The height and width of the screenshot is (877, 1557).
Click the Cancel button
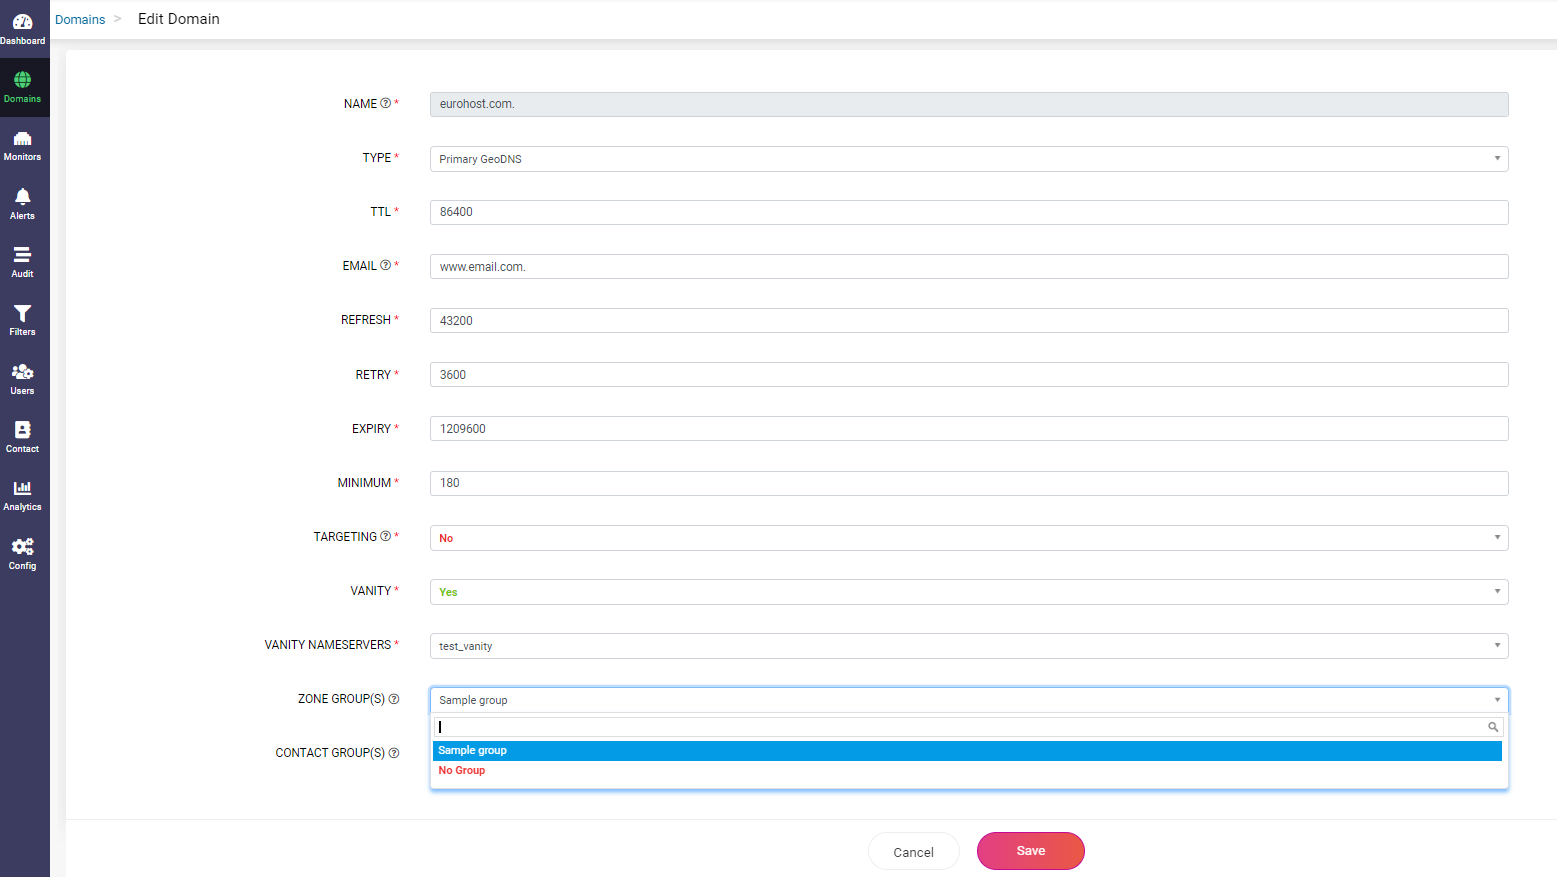[x=914, y=852]
